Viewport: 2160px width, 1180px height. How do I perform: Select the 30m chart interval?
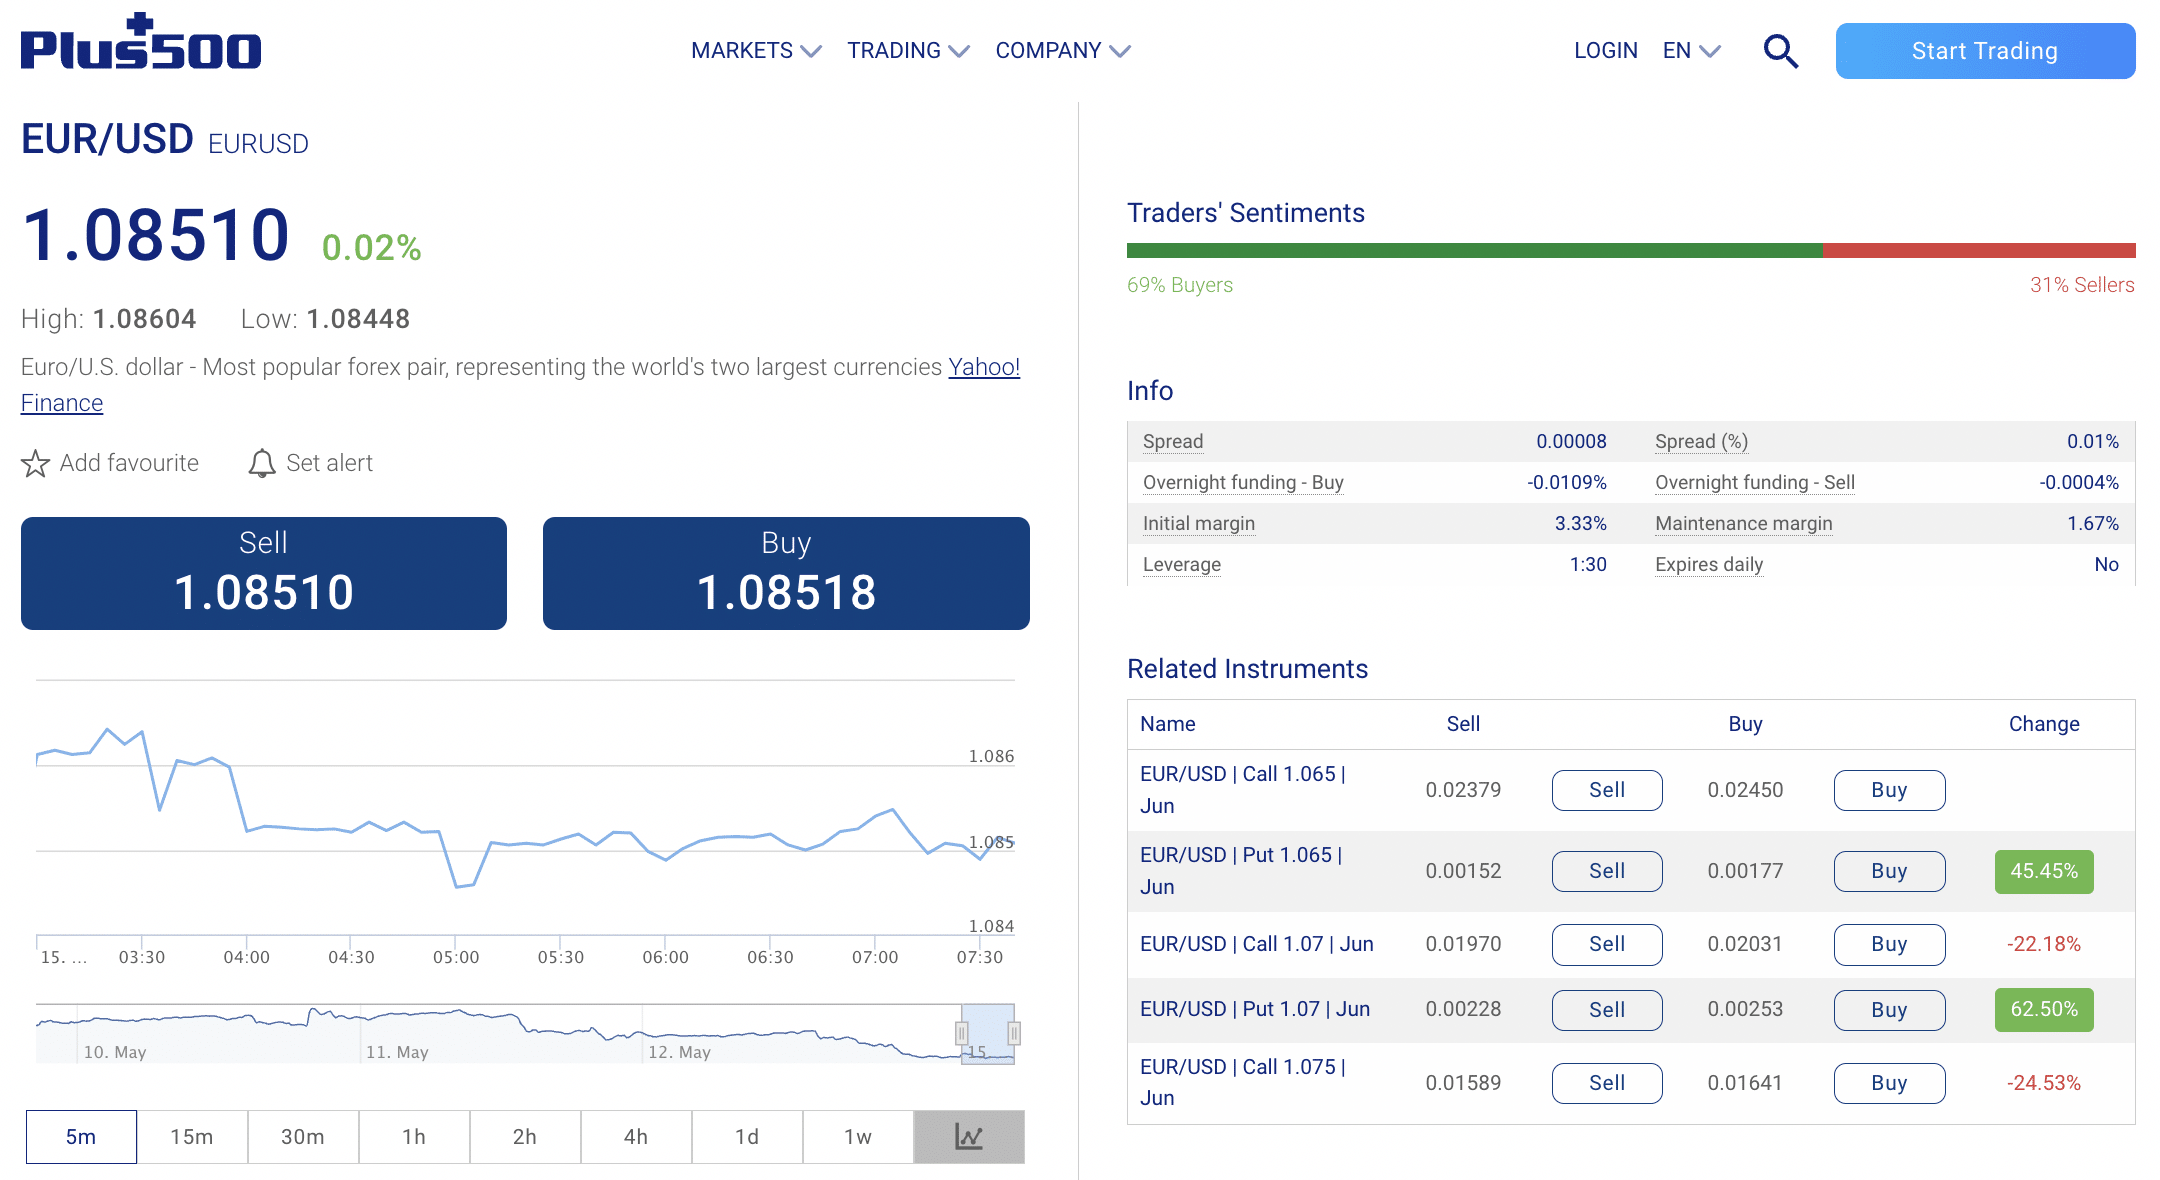303,1137
